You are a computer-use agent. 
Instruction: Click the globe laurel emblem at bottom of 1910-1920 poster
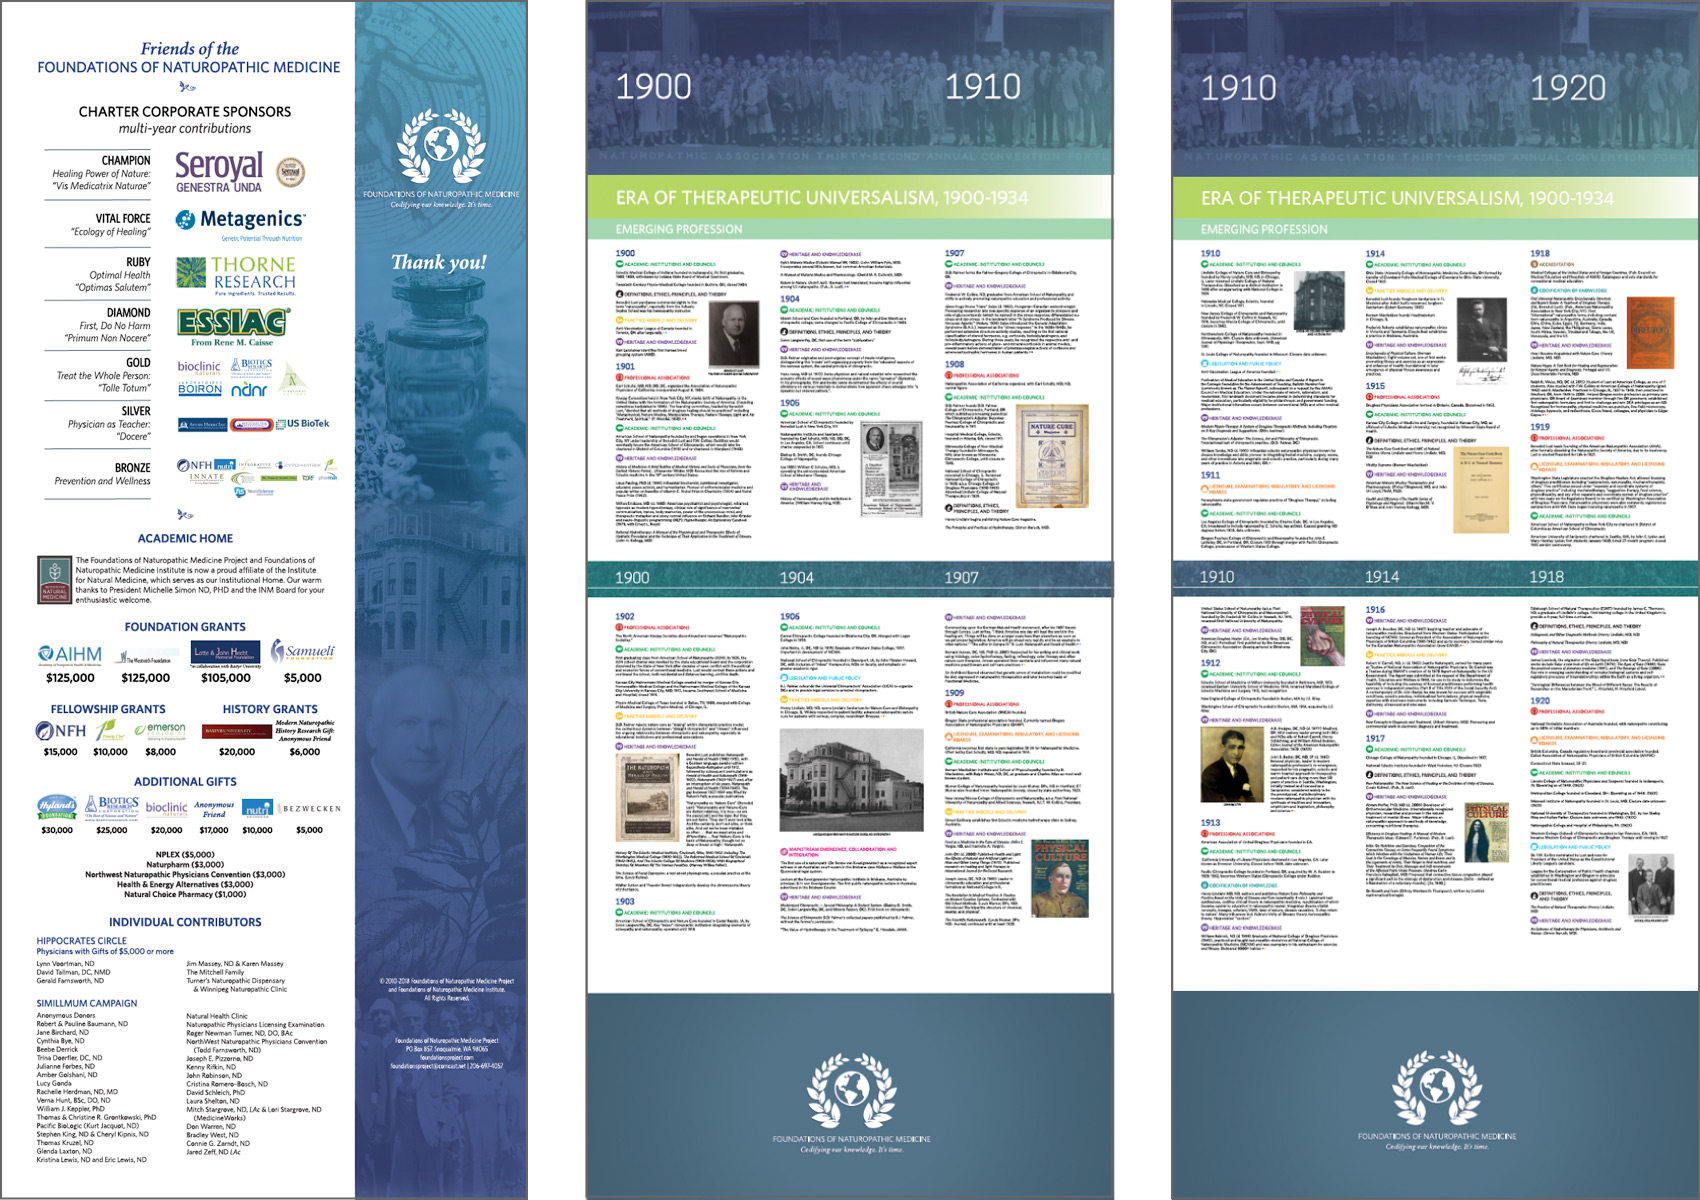click(1436, 1089)
